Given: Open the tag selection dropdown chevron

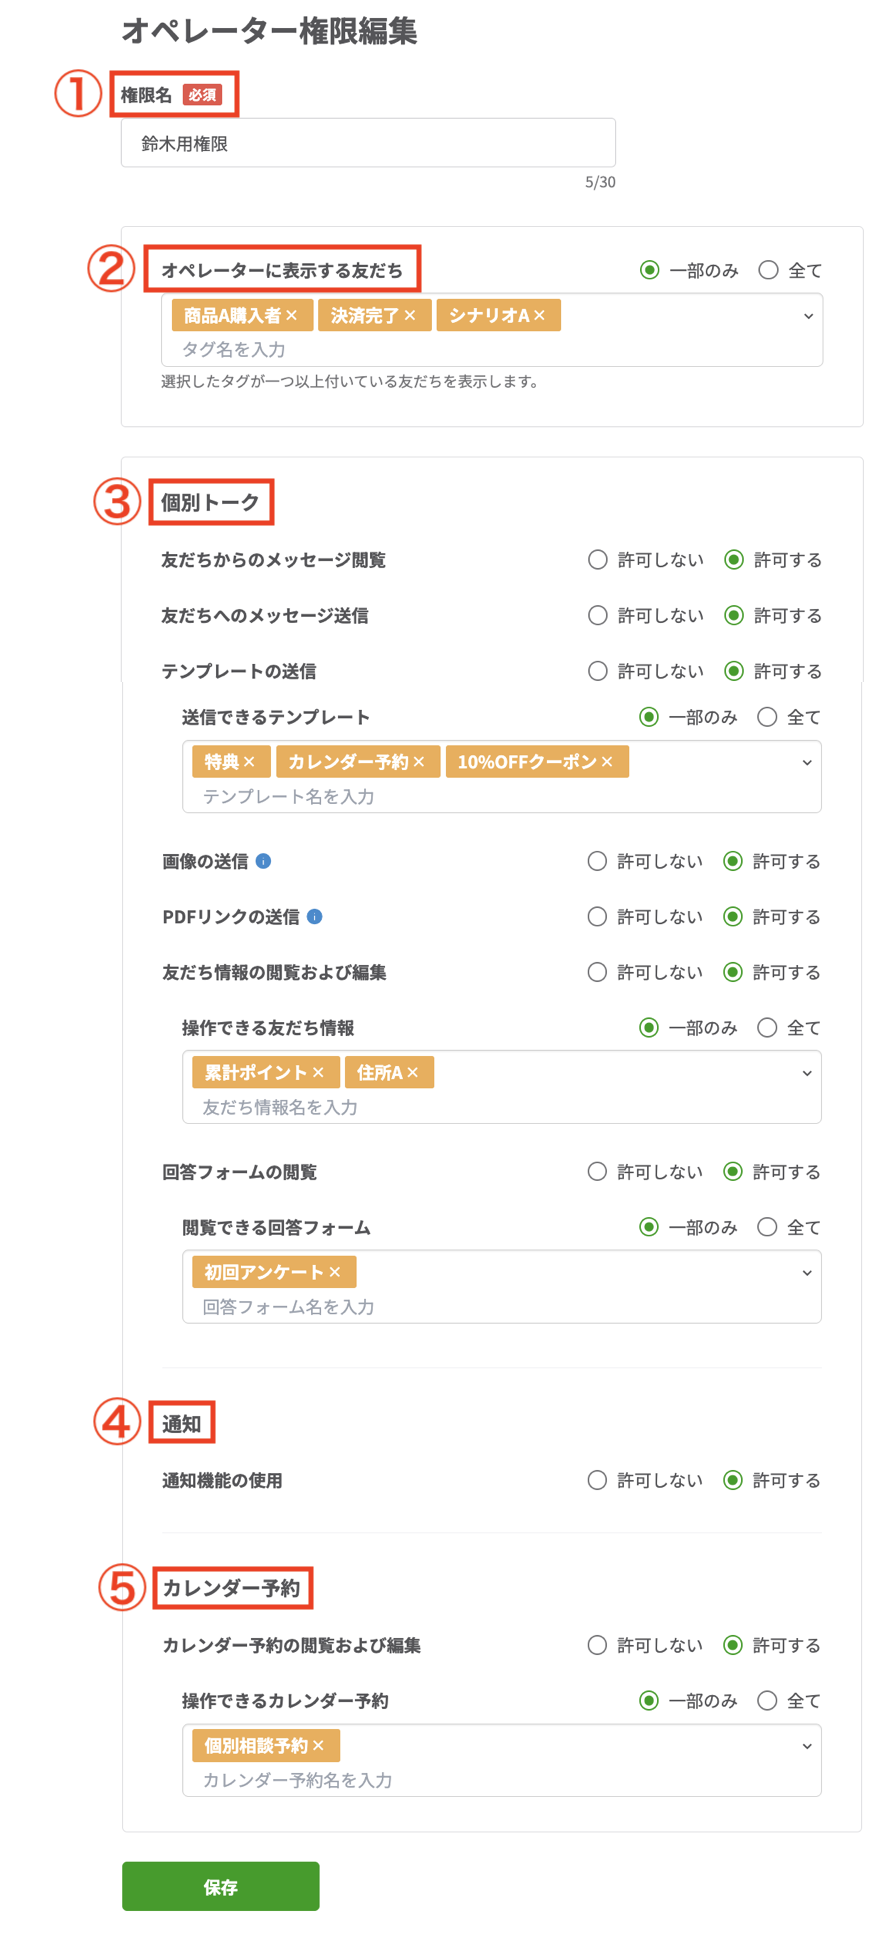Looking at the screenshot, I should pos(809,315).
